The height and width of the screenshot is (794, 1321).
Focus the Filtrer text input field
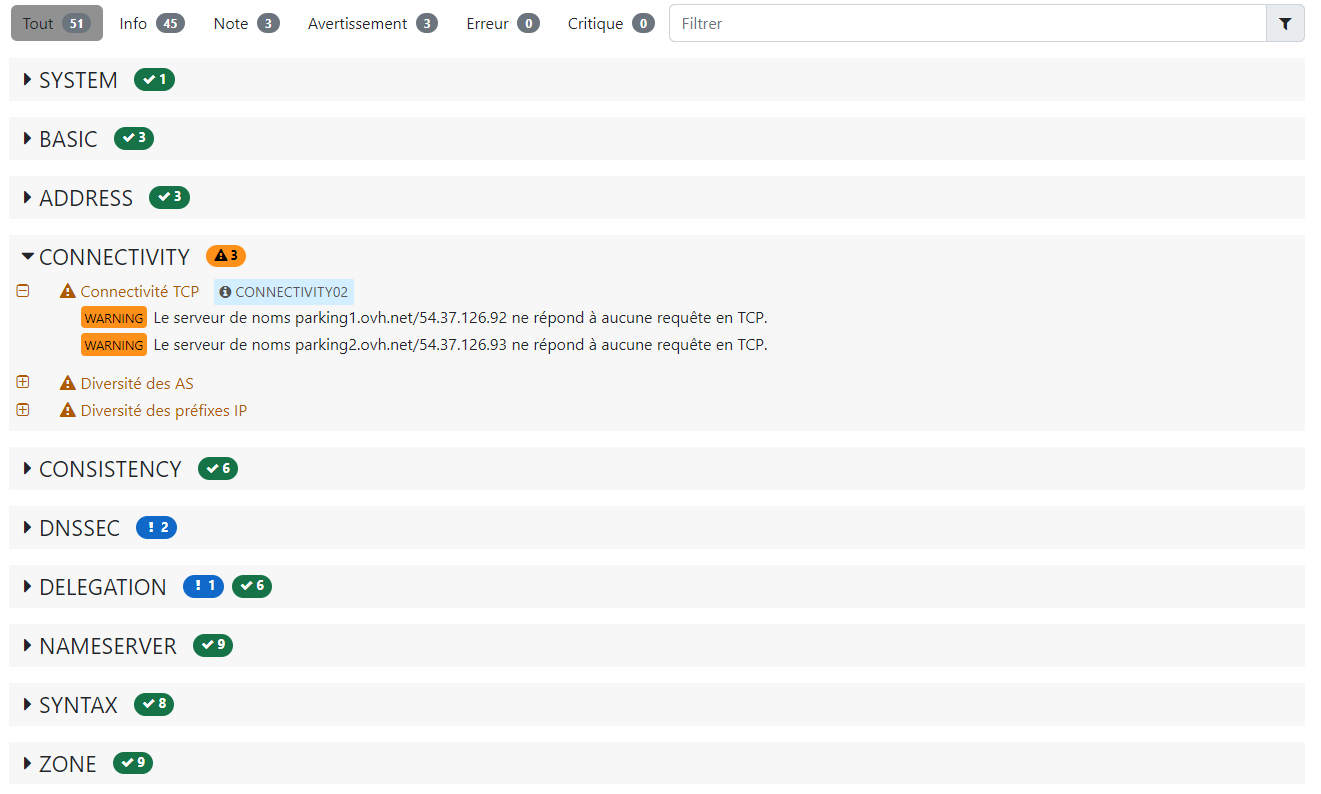pos(966,23)
